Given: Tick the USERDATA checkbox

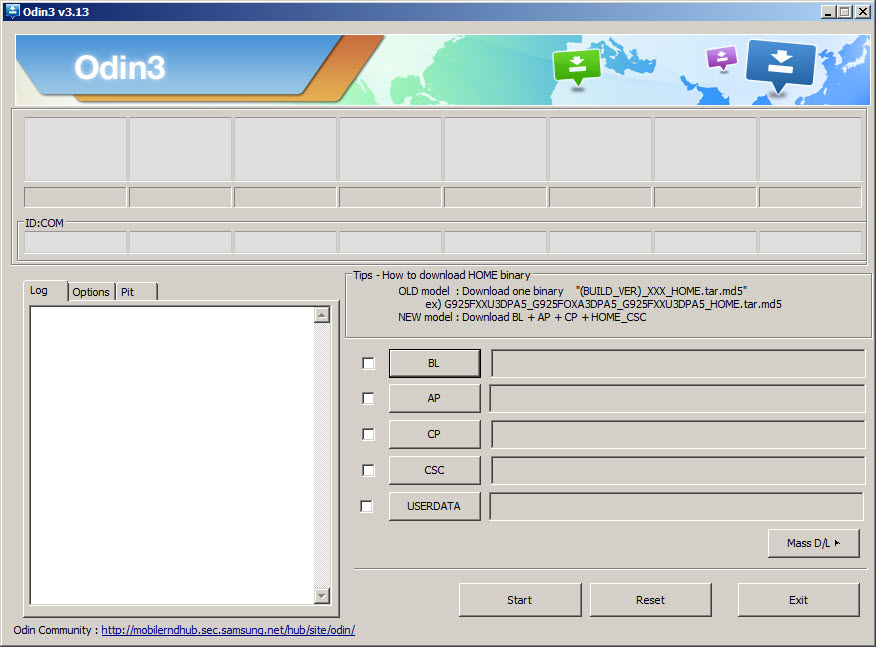Looking at the screenshot, I should 367,506.
